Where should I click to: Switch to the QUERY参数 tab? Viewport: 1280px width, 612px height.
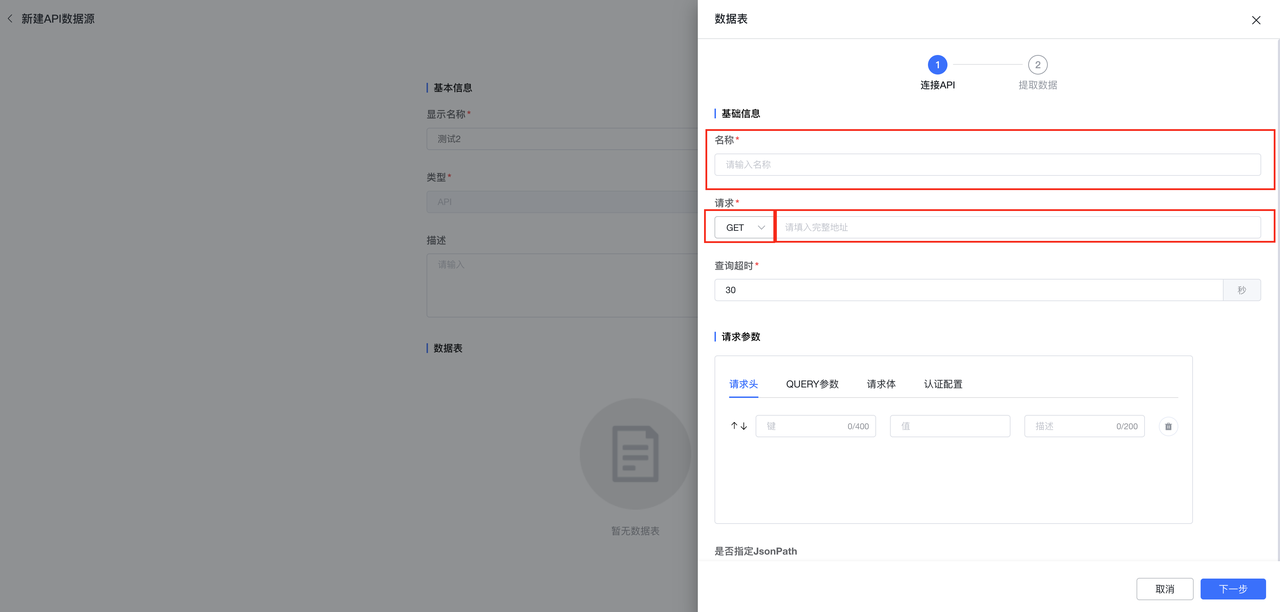click(x=812, y=383)
